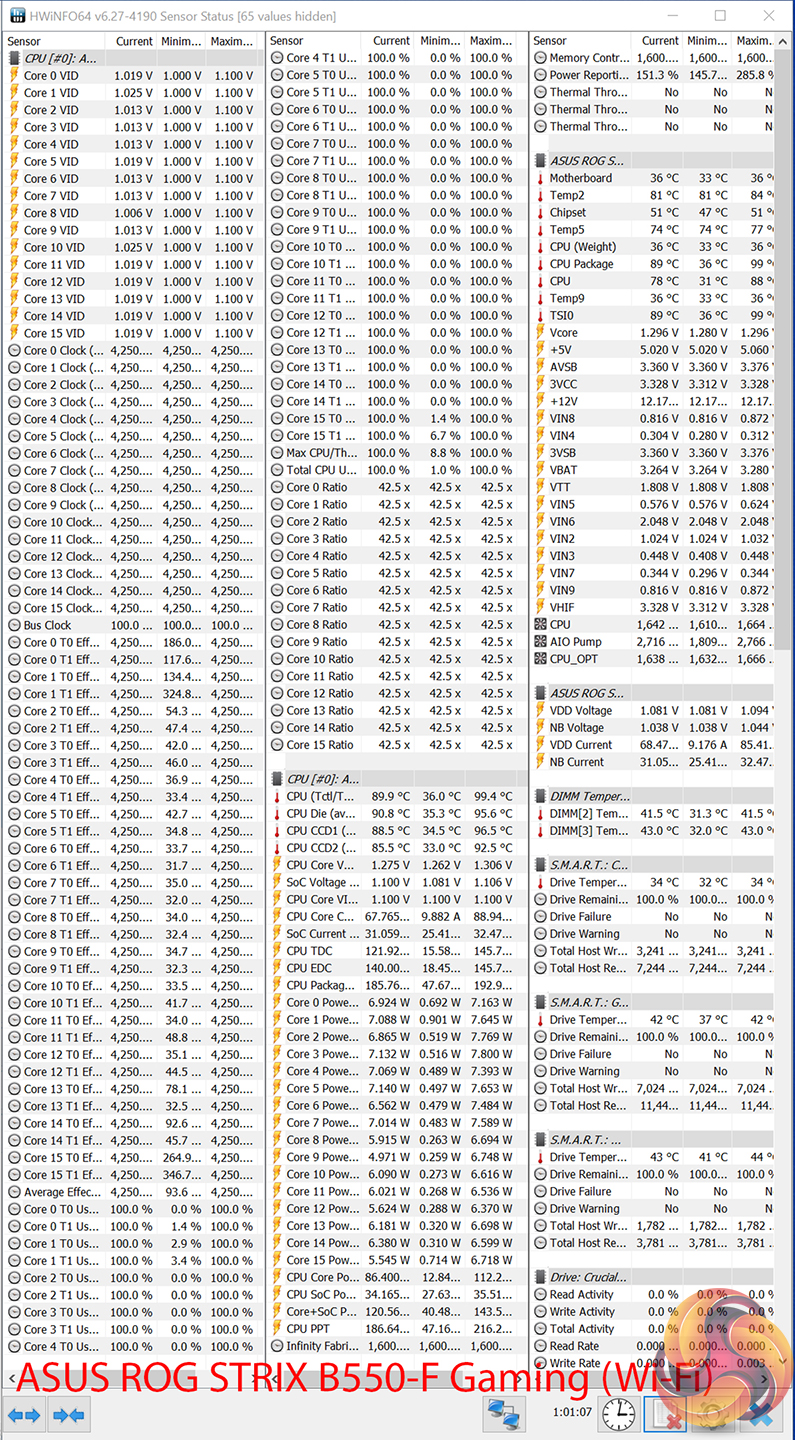Screen dimensions: 795x1440
Task: Select the CPU Package row showing 89 °C
Action: click(652, 264)
